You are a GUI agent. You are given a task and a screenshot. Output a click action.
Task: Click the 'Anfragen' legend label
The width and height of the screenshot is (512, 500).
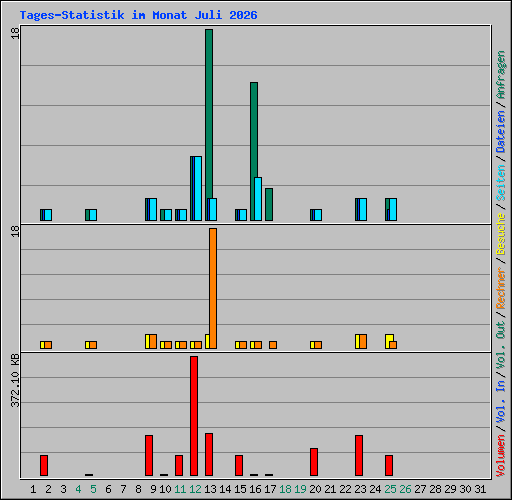(500, 75)
